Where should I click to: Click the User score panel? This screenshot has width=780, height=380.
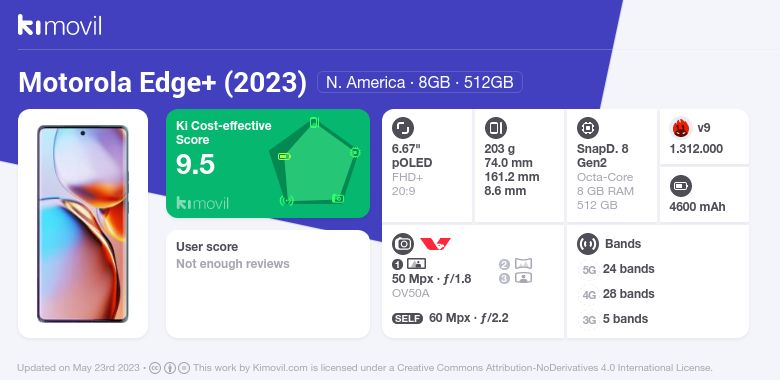pos(268,284)
